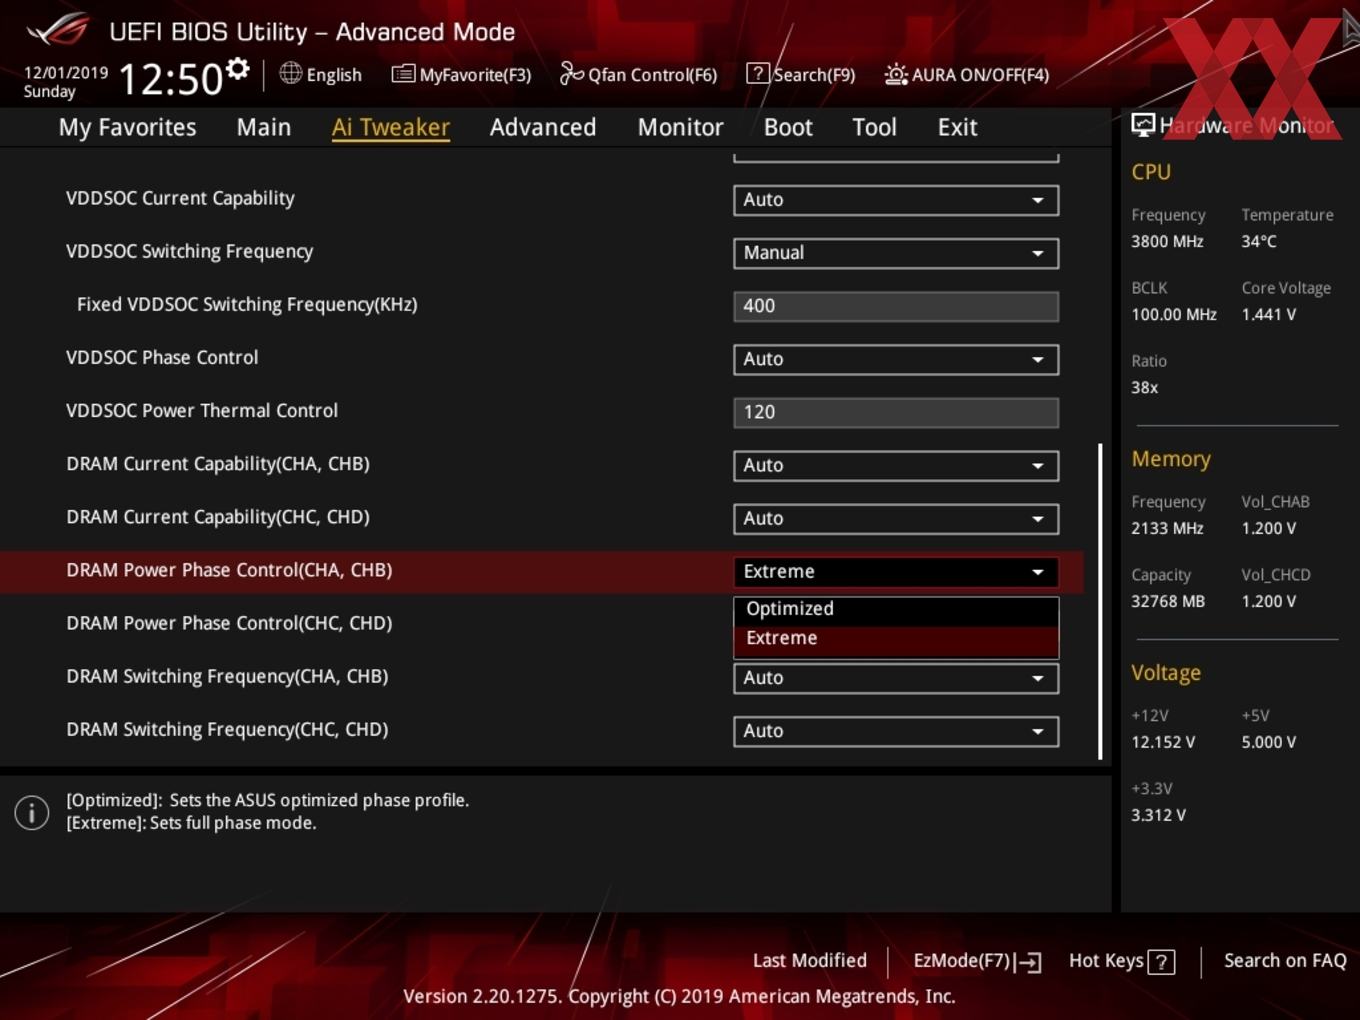Choose Extreme option in dropdown list
The image size is (1360, 1020).
coord(896,638)
